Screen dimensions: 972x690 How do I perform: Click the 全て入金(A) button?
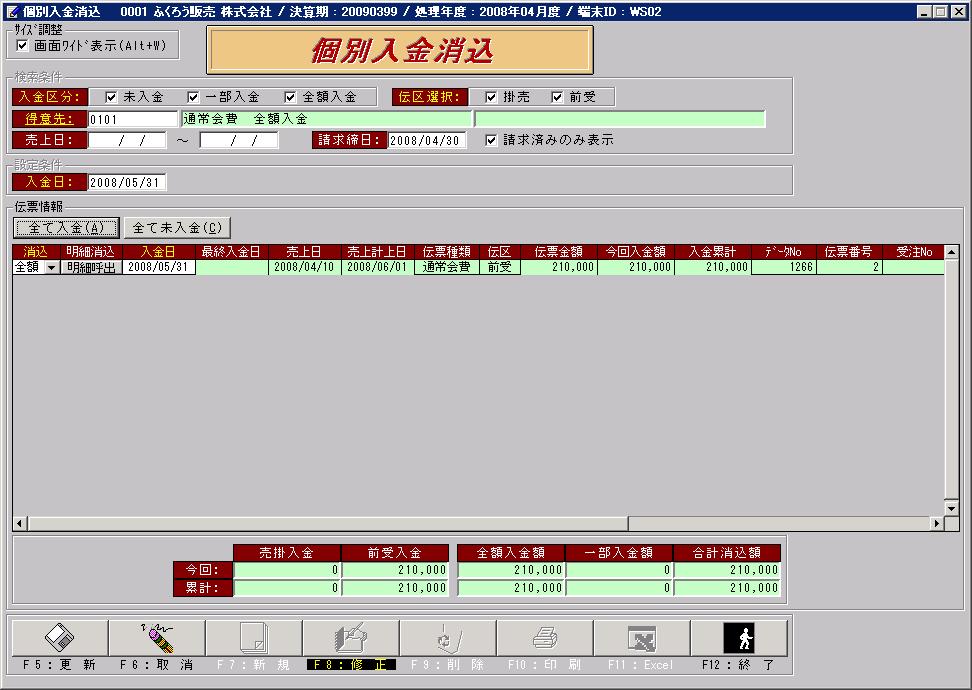click(66, 228)
